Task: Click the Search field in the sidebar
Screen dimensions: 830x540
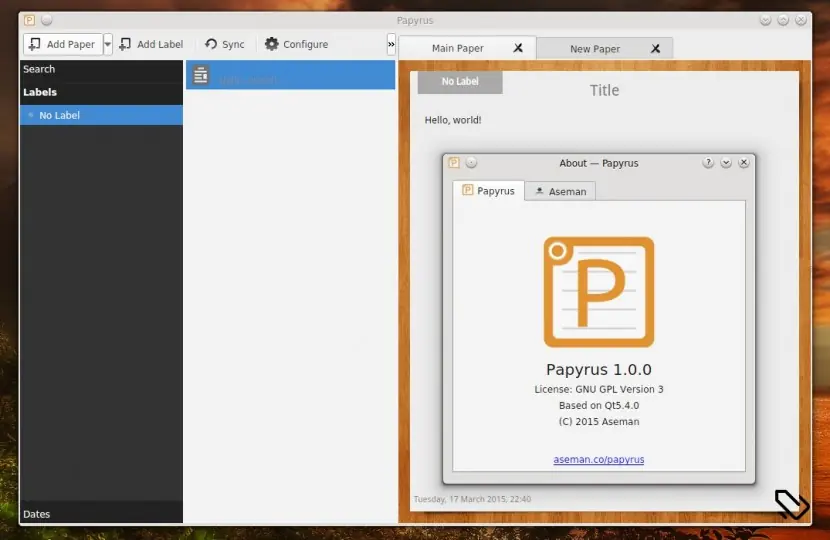Action: click(x=101, y=69)
